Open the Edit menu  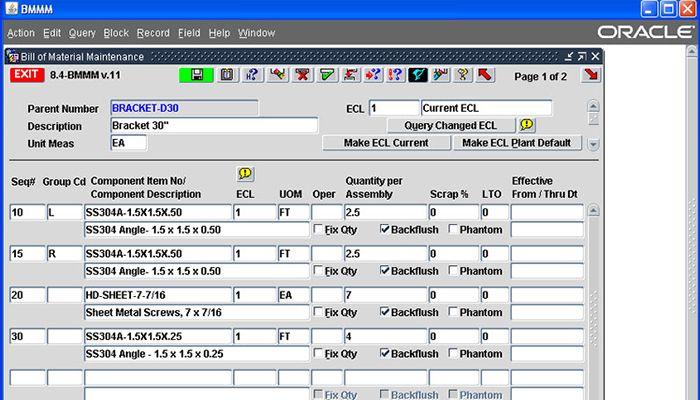point(52,33)
